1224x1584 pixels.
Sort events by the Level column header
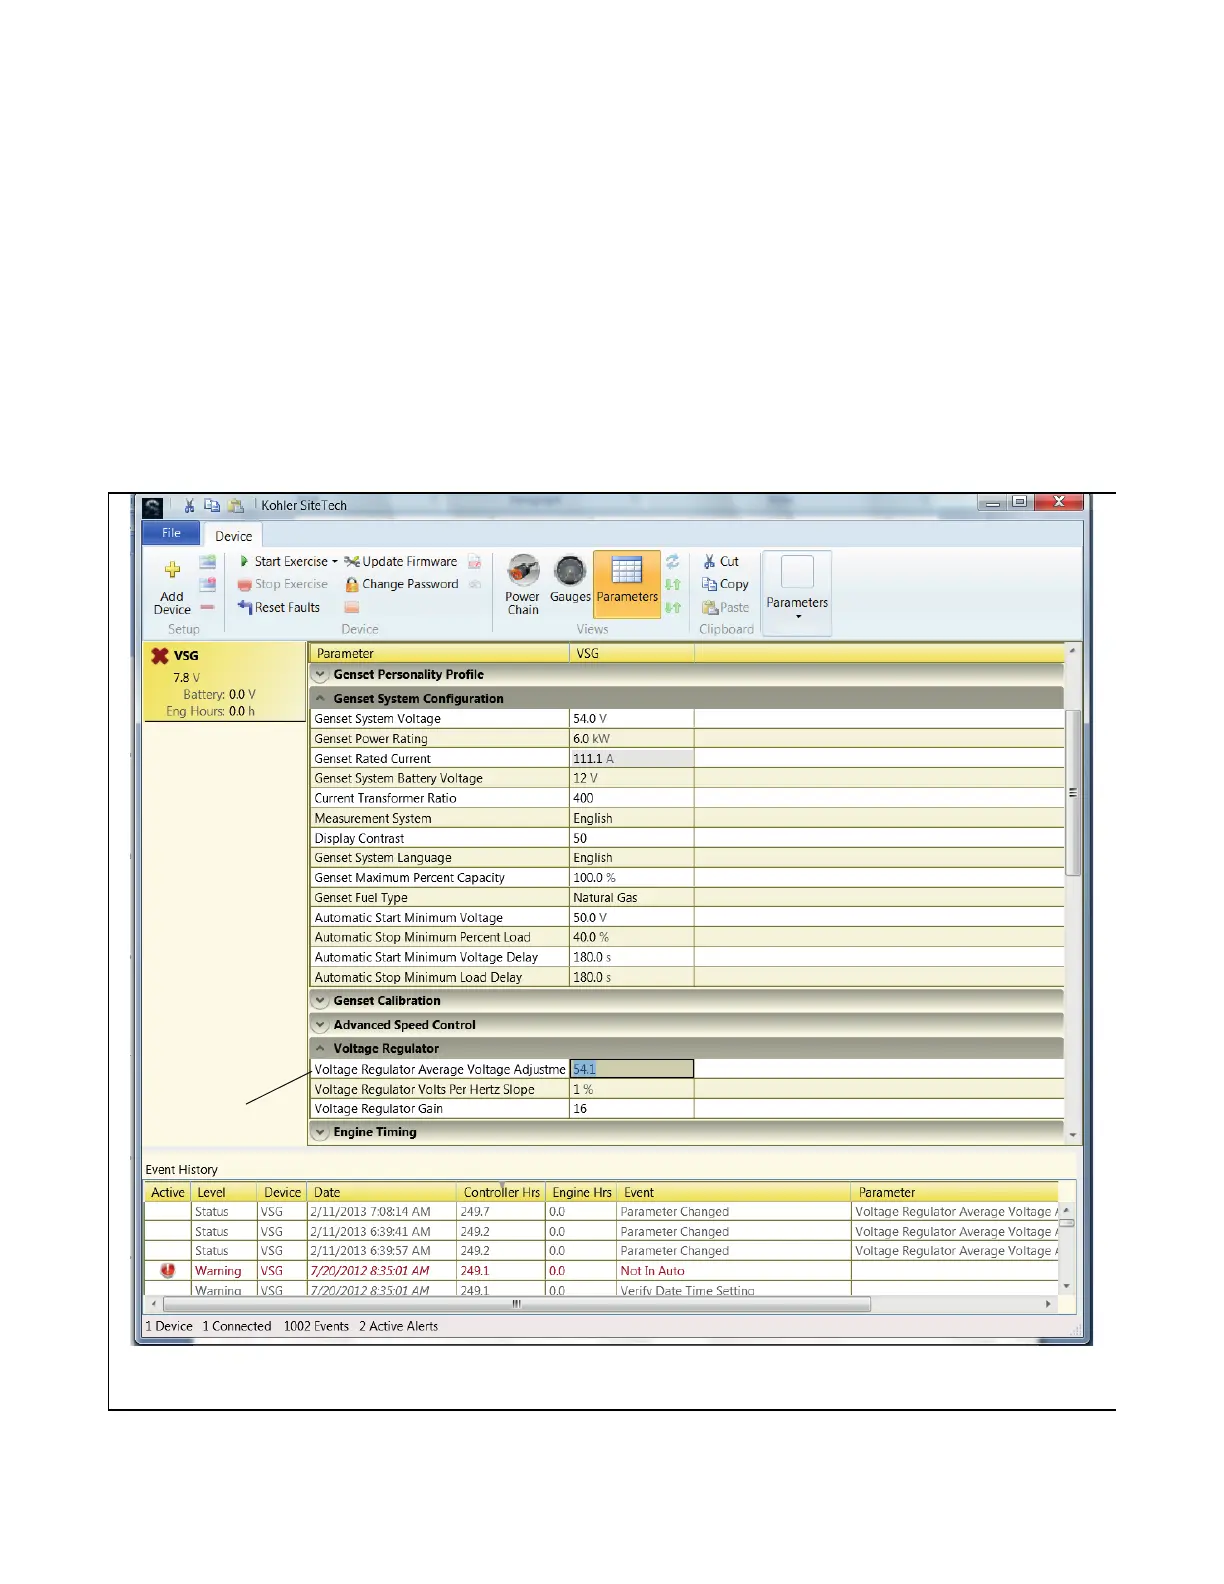224,1193
